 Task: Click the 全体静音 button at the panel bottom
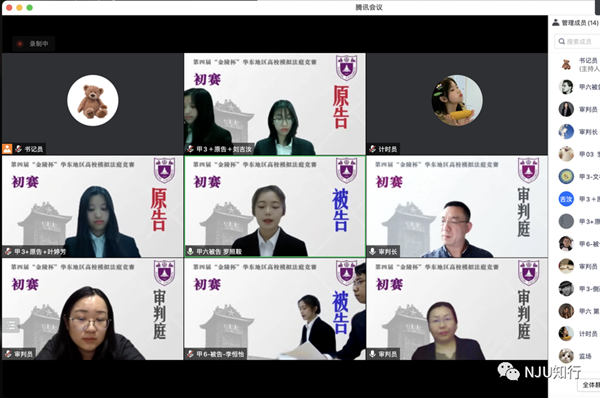tap(589, 385)
